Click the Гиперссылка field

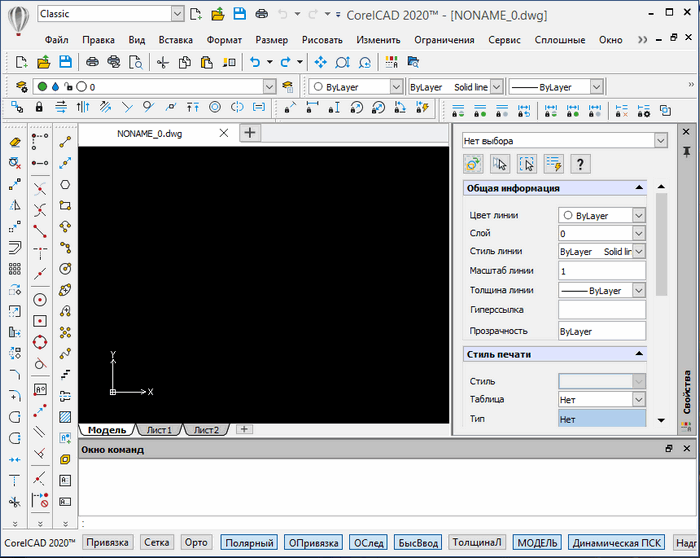tap(601, 309)
